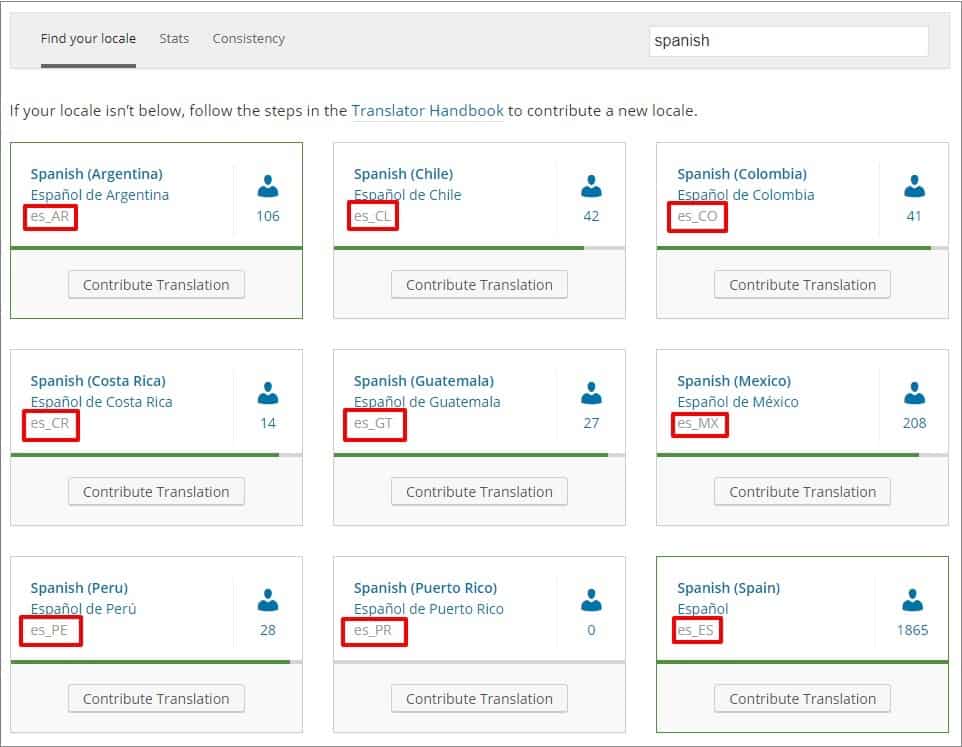Open the Spanish (Mexico) locale title link
The width and height of the screenshot is (962, 747).
tap(734, 381)
